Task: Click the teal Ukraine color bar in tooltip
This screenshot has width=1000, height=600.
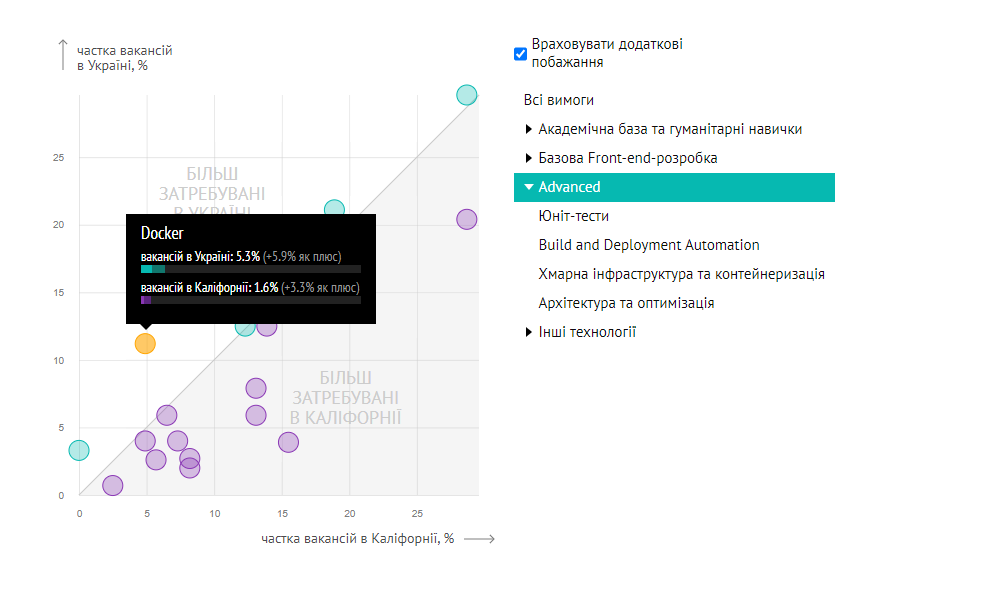Action: 151,269
